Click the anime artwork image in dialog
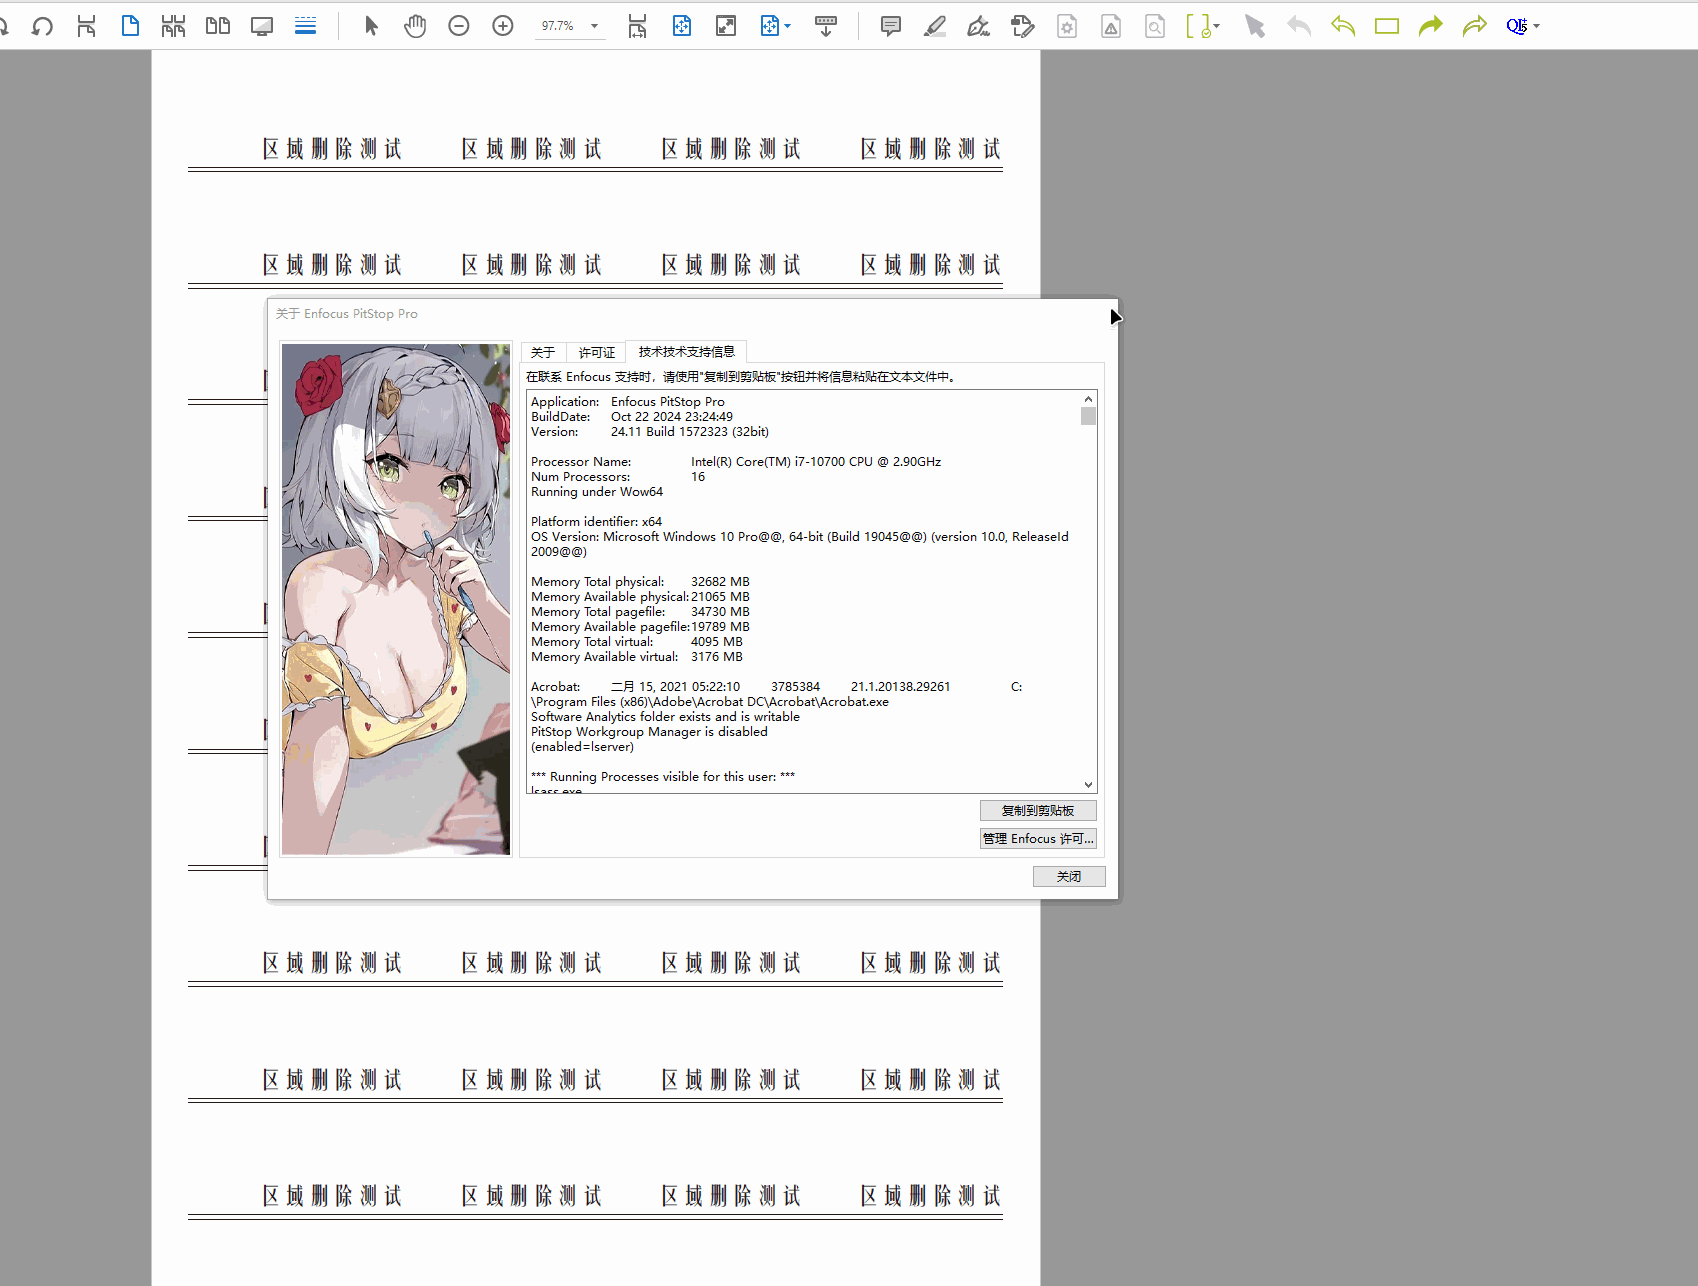The image size is (1698, 1286). (x=396, y=599)
